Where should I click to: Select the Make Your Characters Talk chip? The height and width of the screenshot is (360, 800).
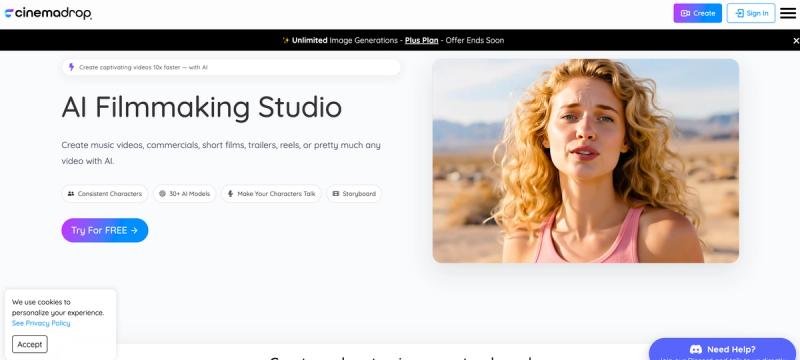tap(271, 194)
